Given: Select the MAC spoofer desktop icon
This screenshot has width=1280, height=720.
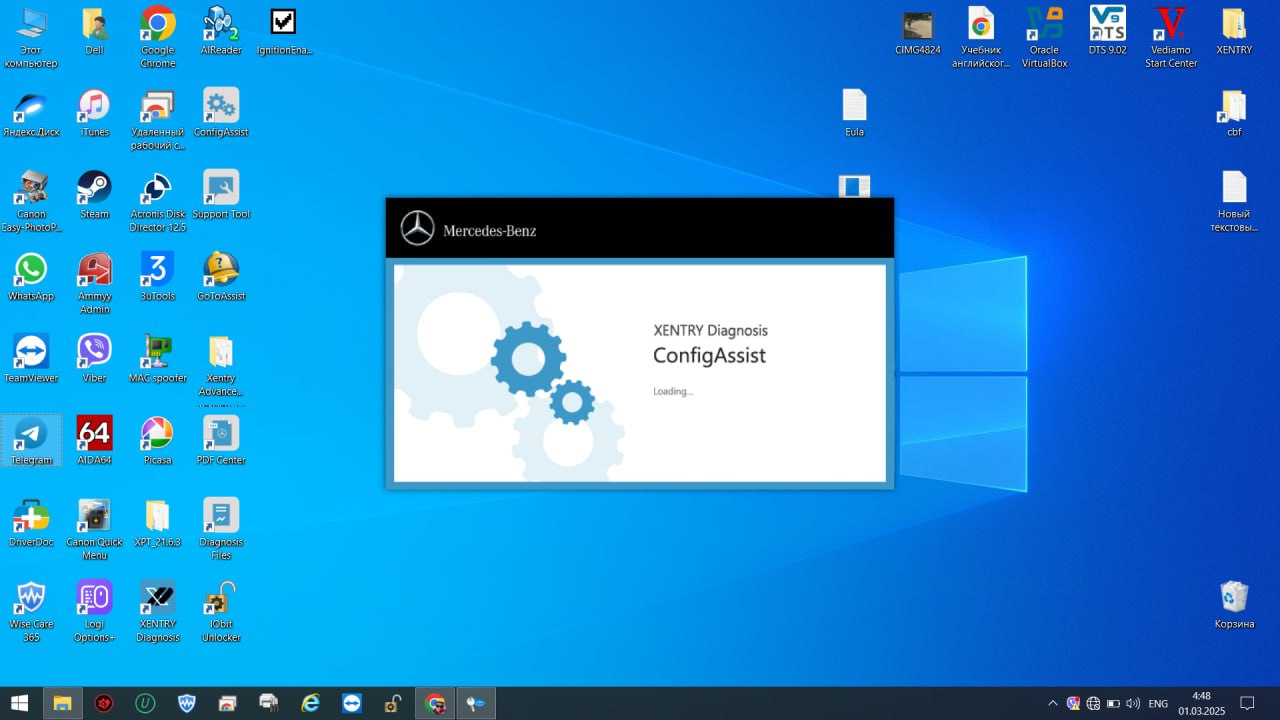Looking at the screenshot, I should tap(158, 353).
